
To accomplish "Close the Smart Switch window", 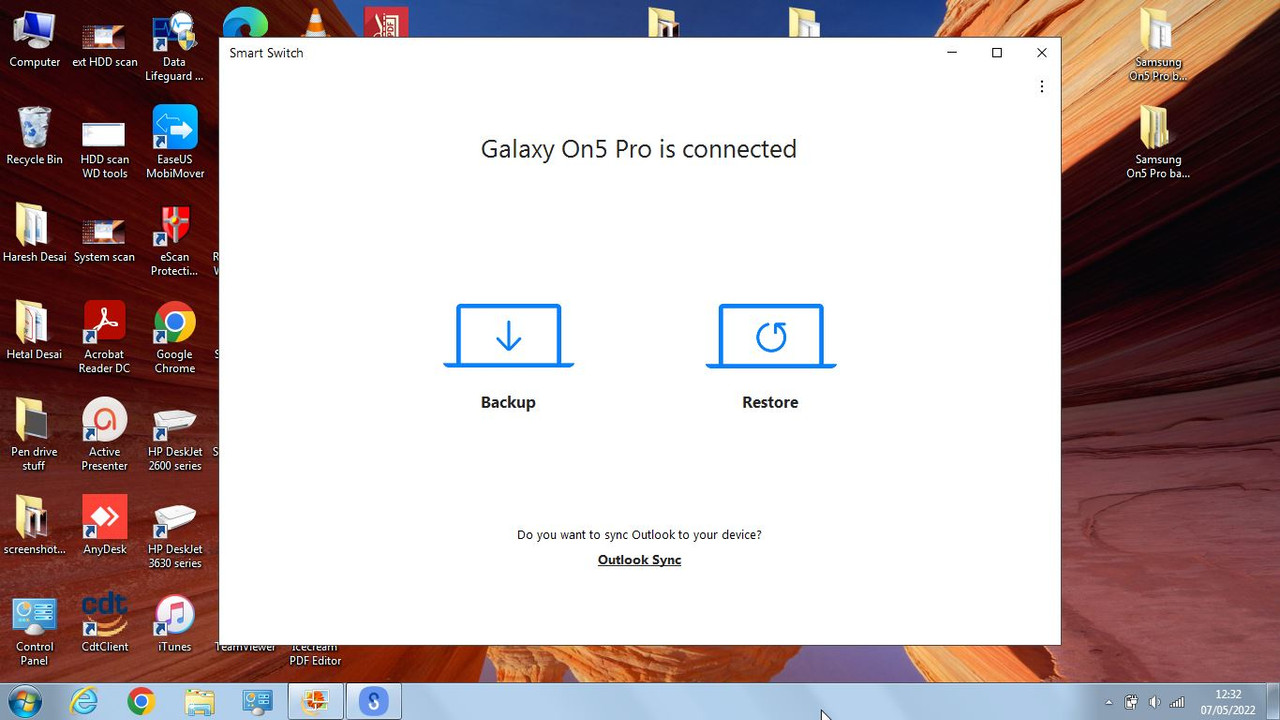I will point(1041,53).
